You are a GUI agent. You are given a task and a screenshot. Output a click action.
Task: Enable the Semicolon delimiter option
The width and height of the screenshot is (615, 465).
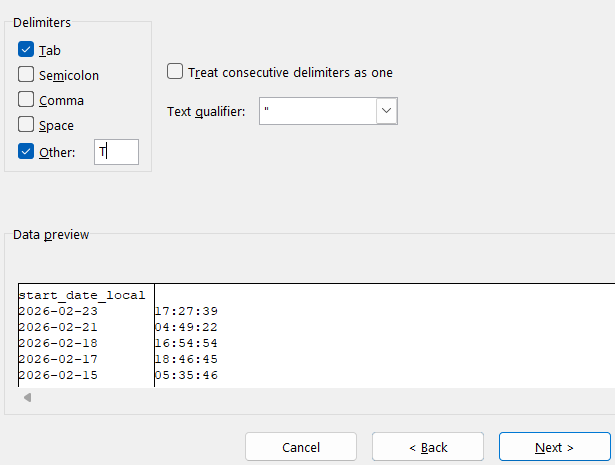26,75
